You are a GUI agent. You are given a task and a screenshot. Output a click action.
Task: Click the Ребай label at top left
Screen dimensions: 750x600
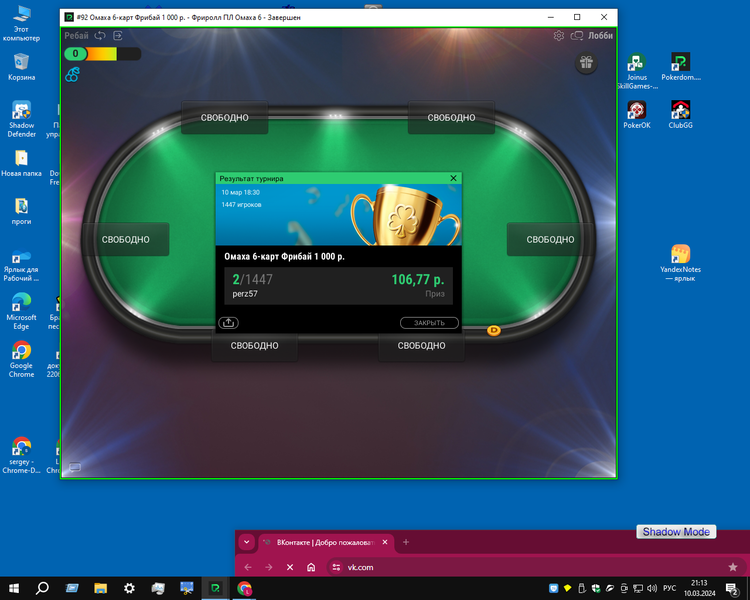pos(76,36)
